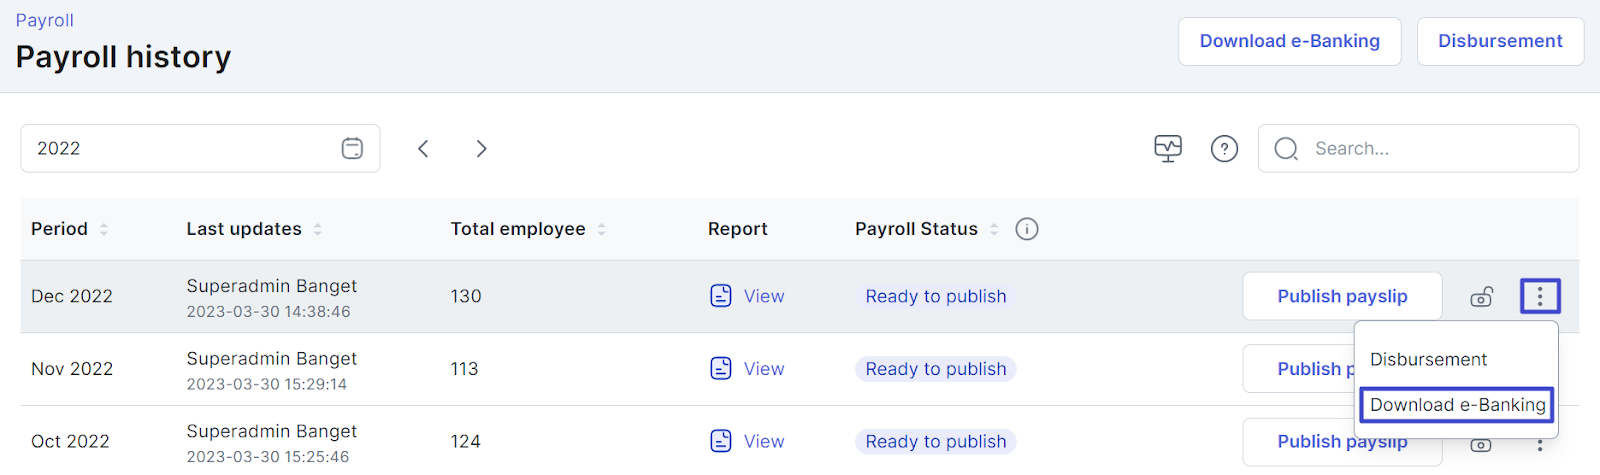
Task: Click the Payroll Status info icon
Action: tap(1026, 229)
